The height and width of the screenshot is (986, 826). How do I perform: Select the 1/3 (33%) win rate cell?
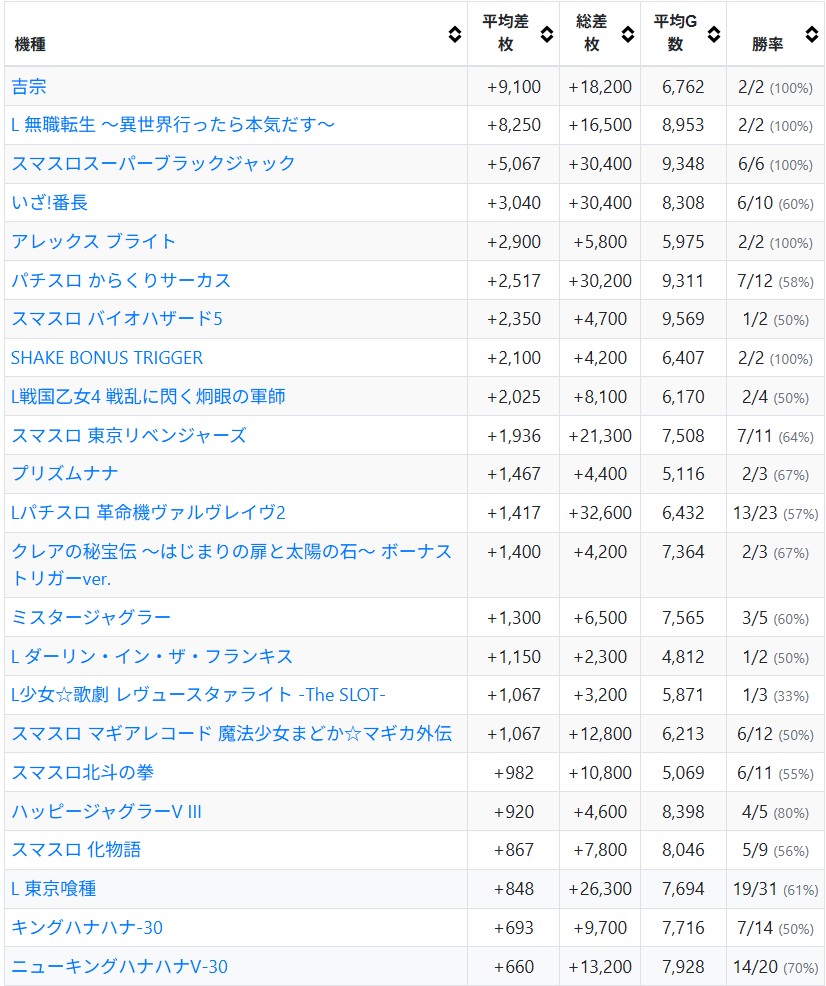pos(775,695)
